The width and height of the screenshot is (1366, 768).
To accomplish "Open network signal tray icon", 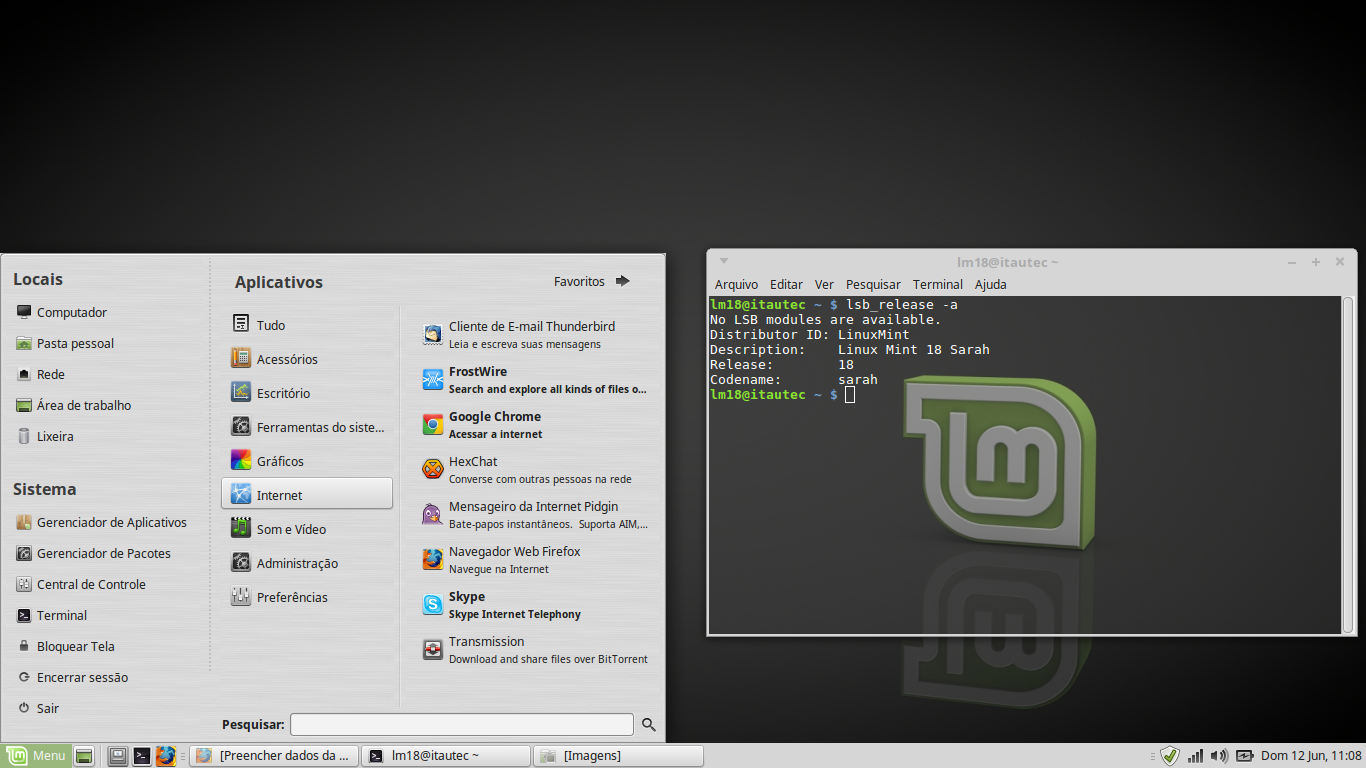I will (1195, 756).
